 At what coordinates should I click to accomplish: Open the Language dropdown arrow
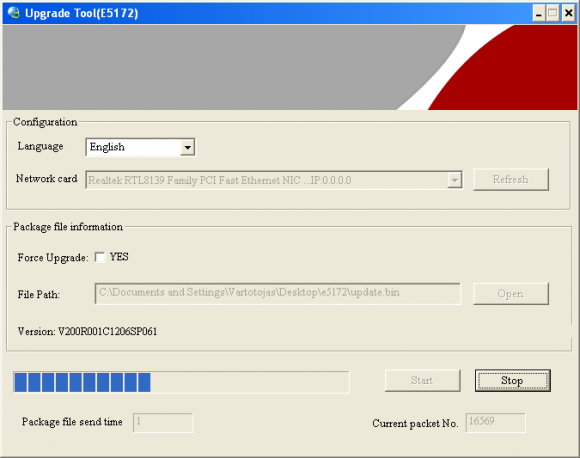(188, 147)
